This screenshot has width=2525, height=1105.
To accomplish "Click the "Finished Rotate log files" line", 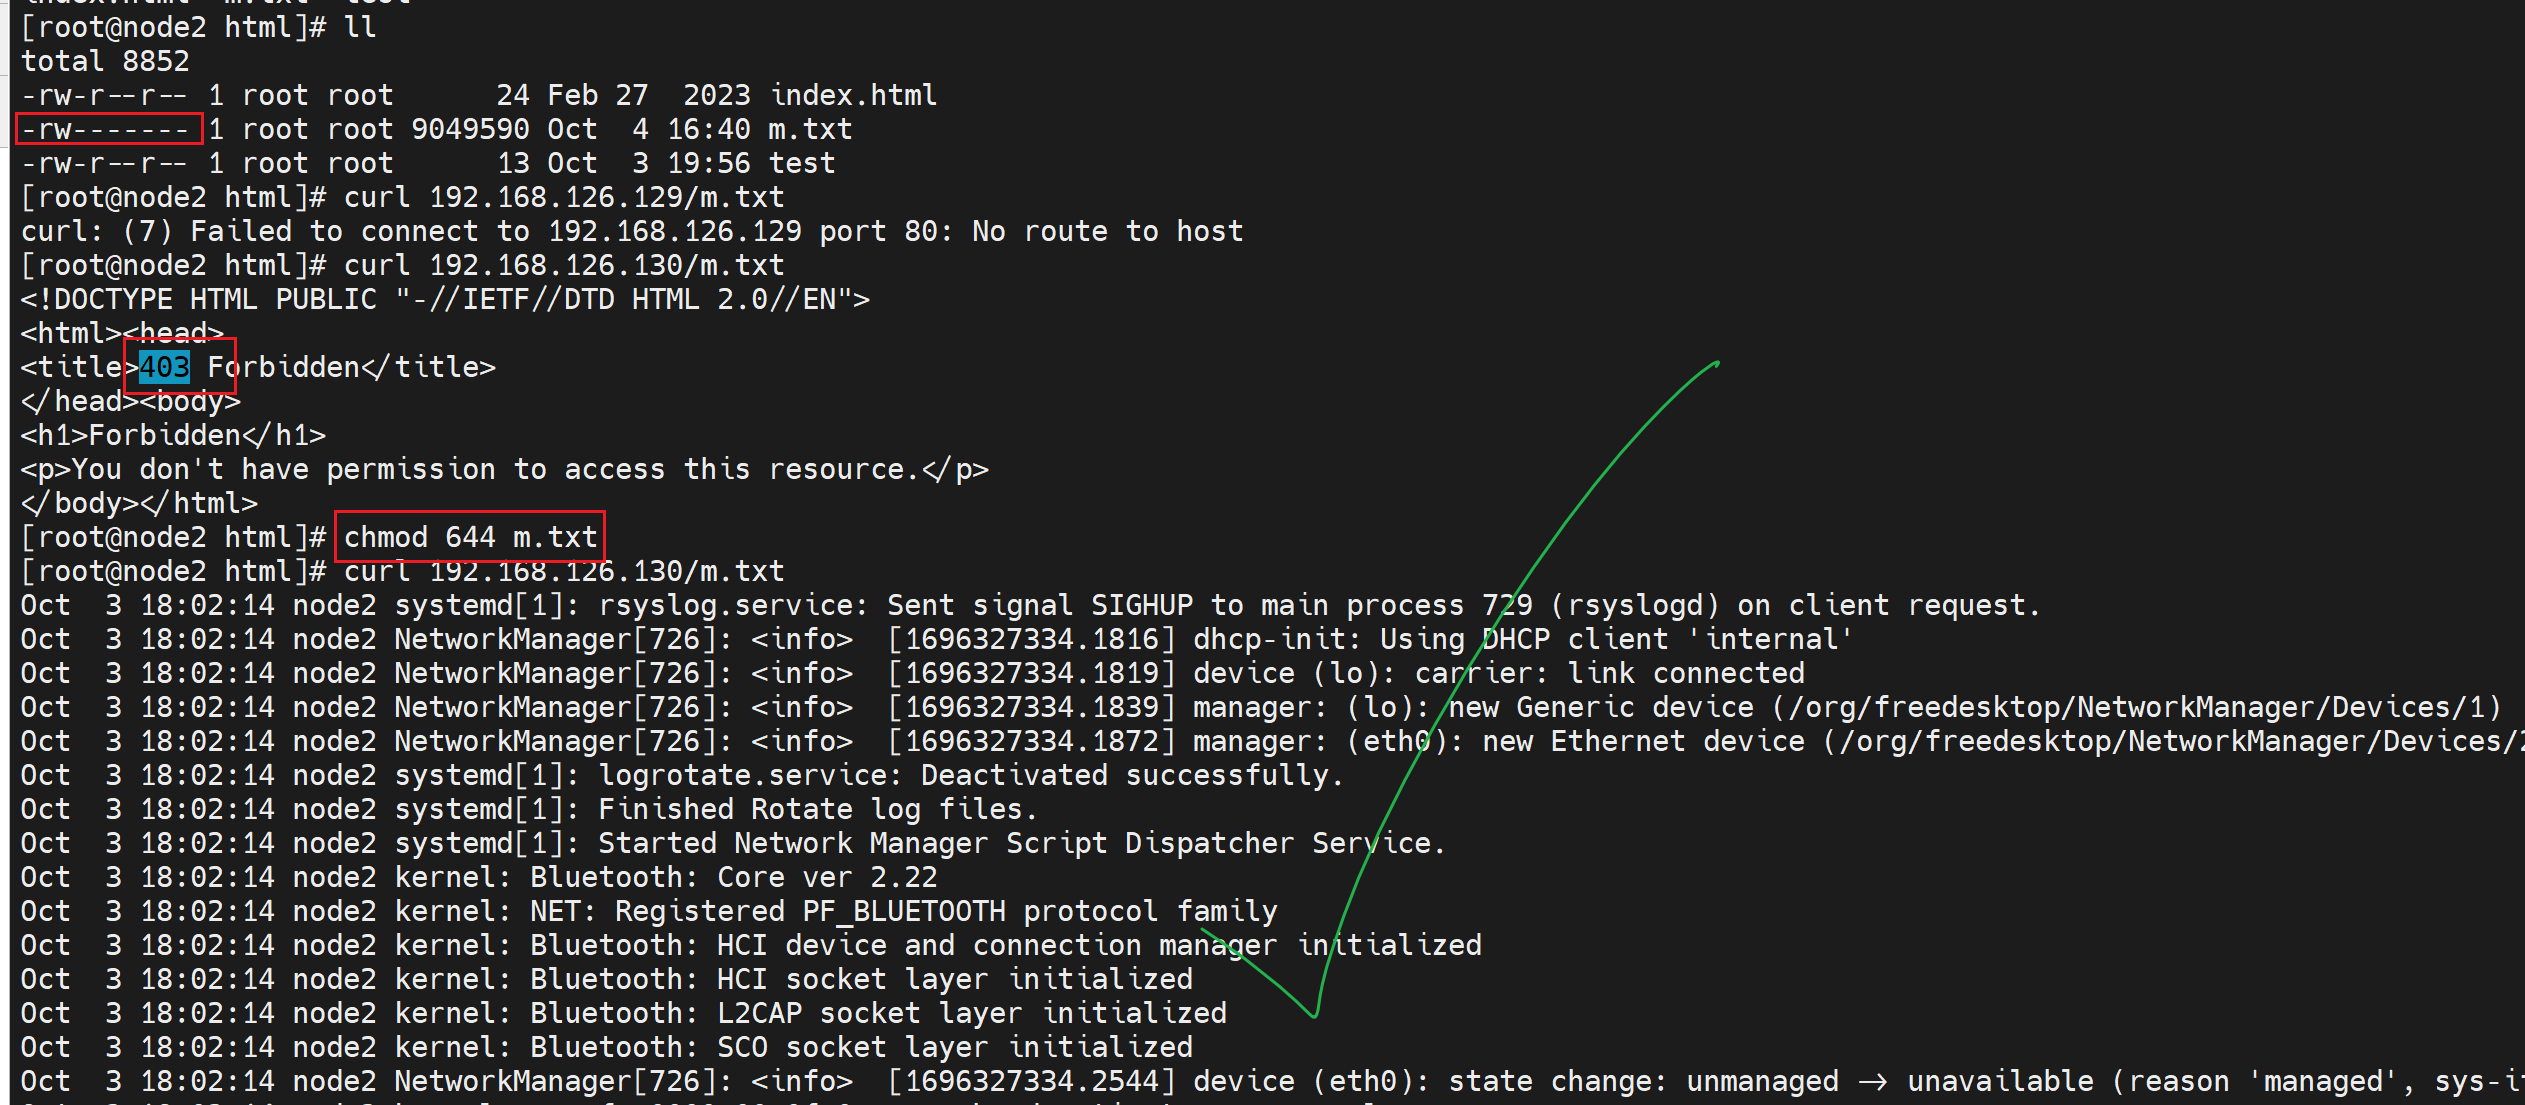I will click(x=818, y=810).
